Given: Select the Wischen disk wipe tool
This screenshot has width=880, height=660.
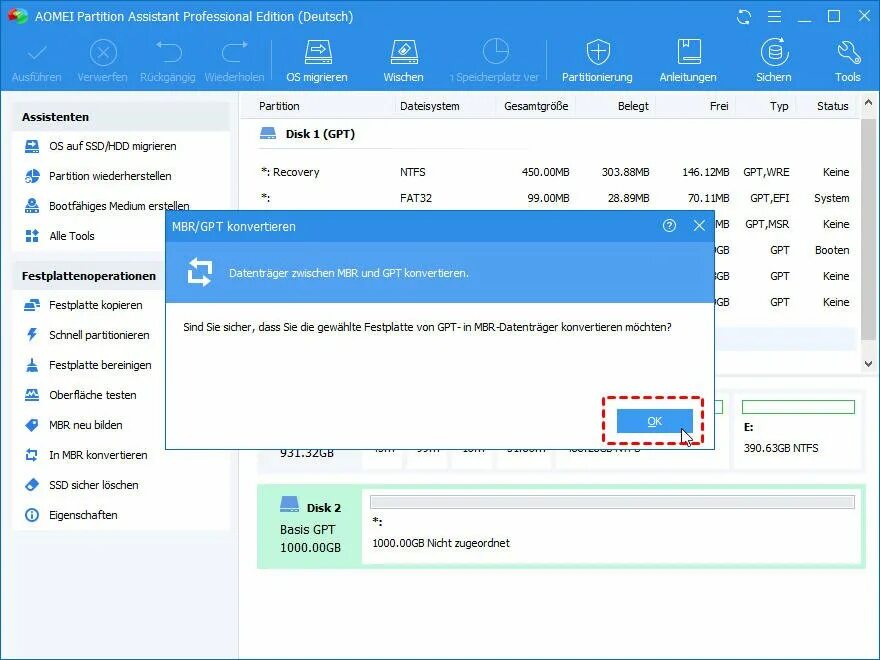Looking at the screenshot, I should click(x=403, y=57).
